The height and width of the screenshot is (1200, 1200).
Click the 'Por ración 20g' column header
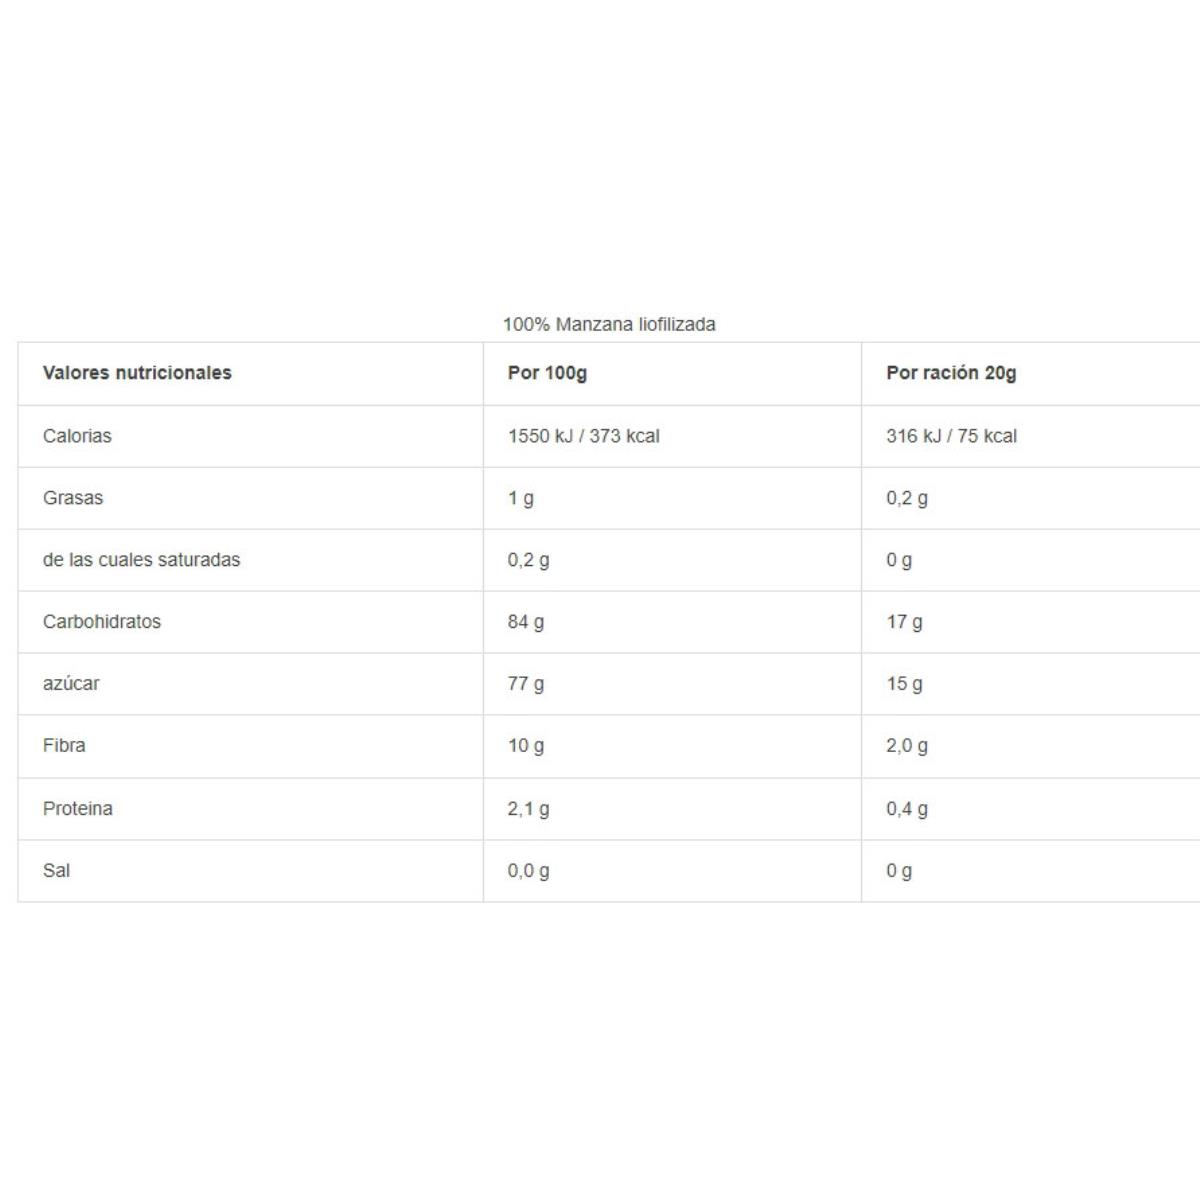951,373
